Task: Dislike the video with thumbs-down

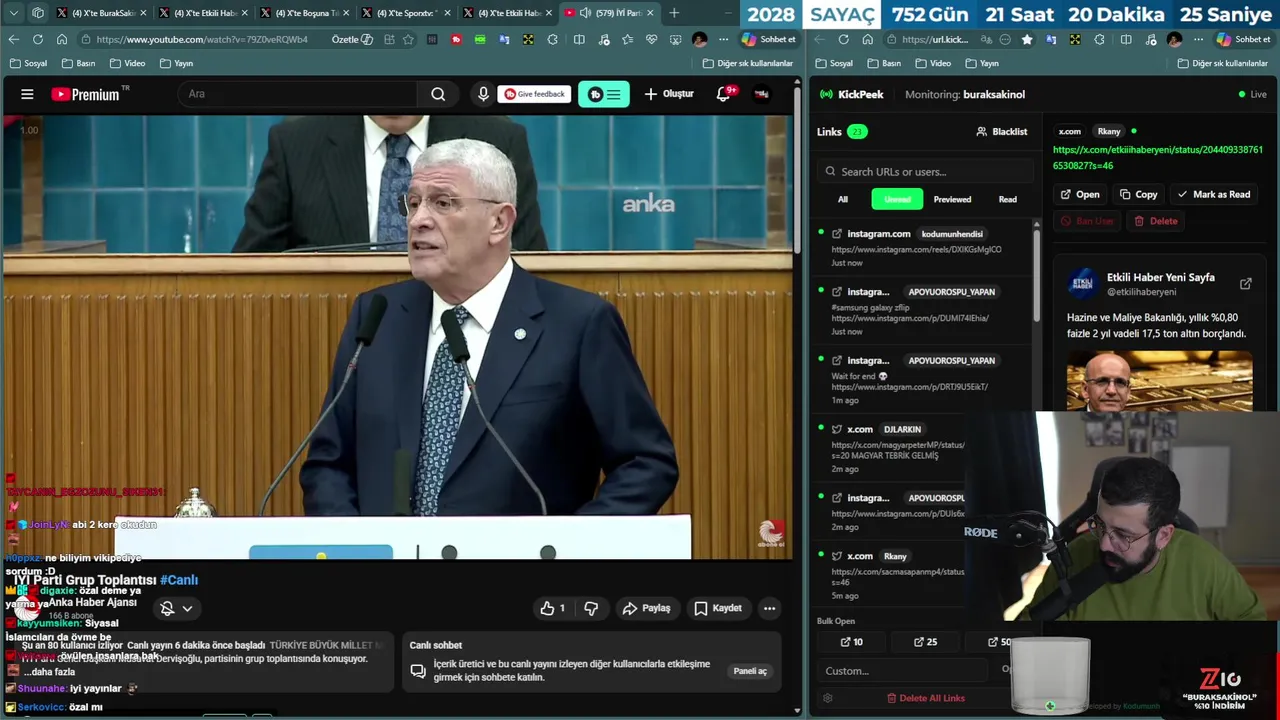Action: pos(591,608)
